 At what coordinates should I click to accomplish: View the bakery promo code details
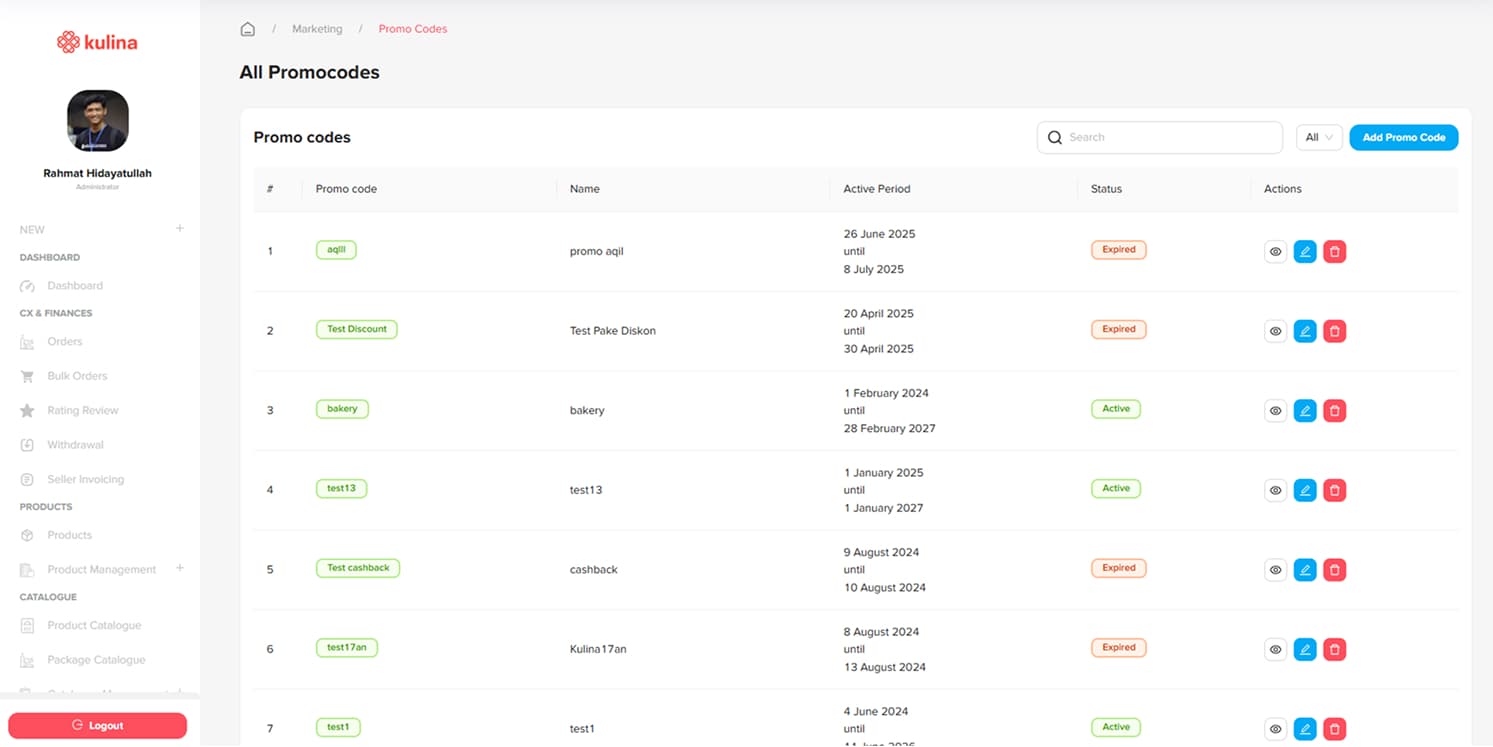[x=1275, y=411]
